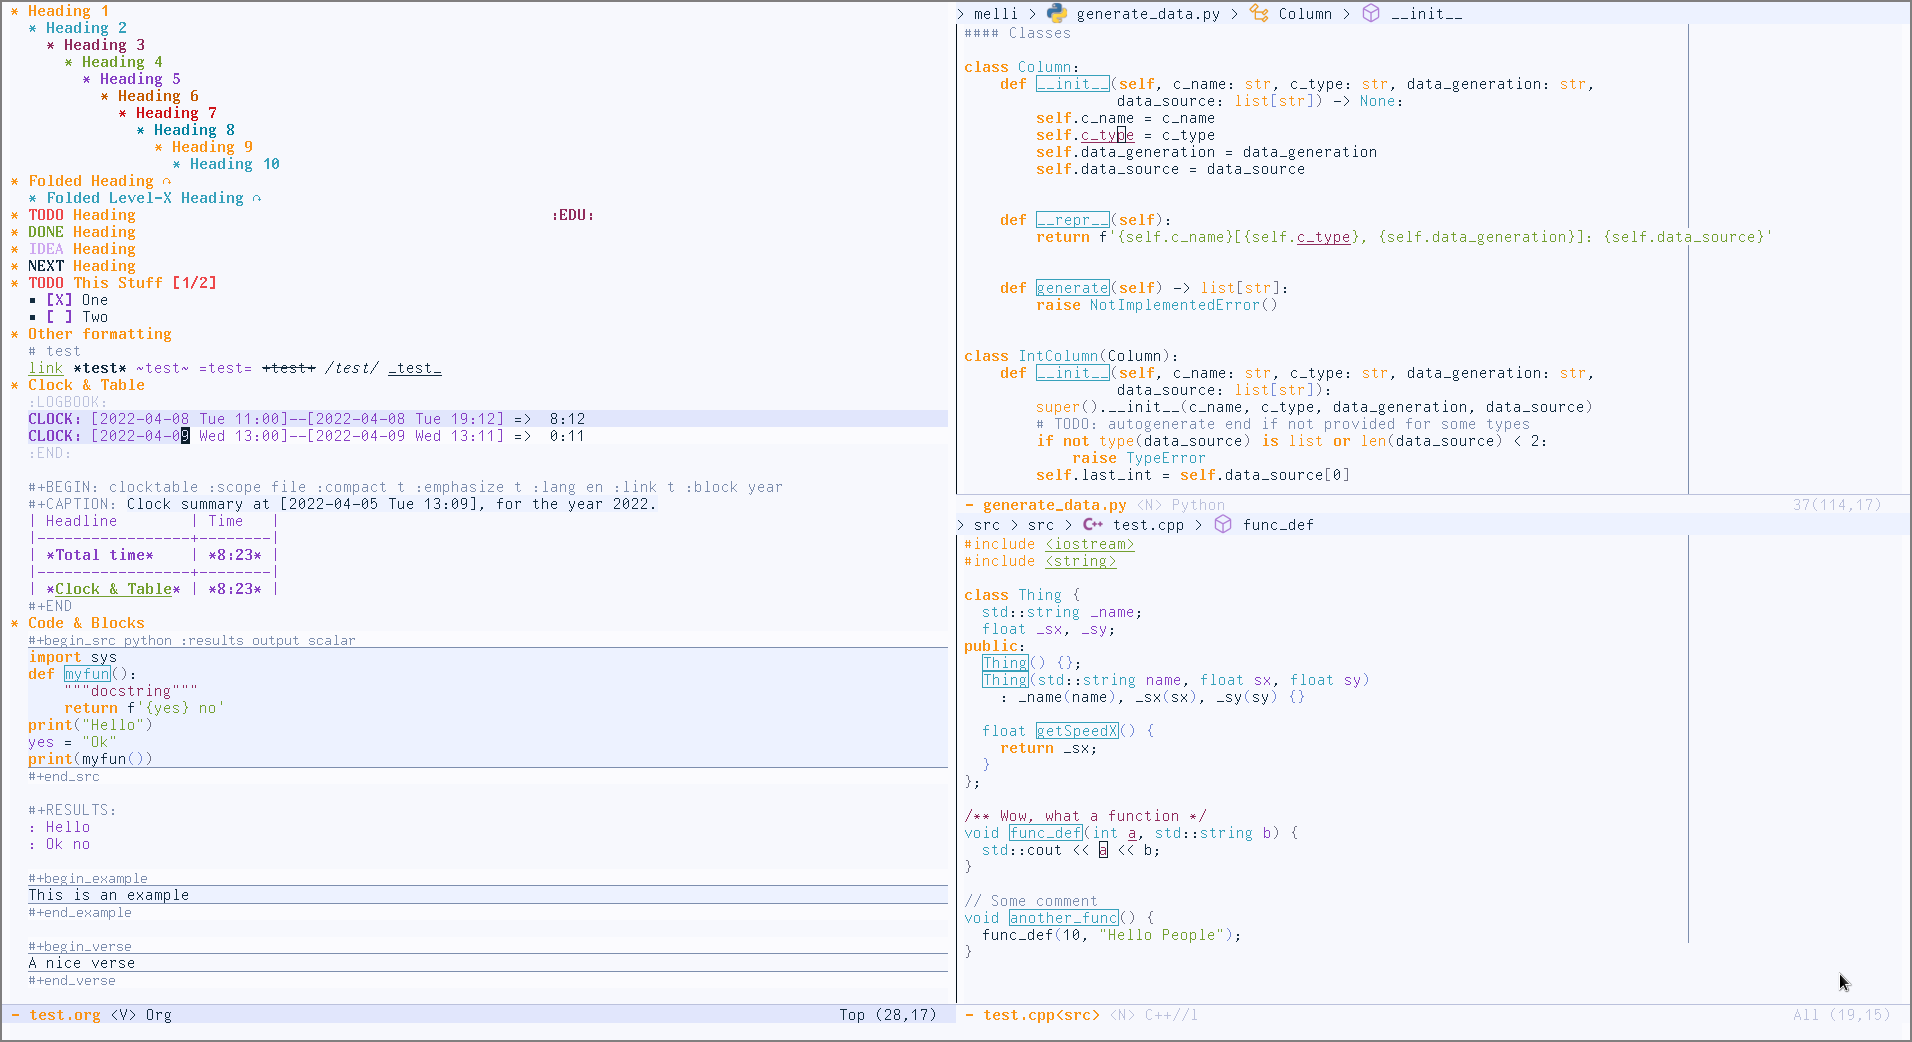Screen dimensions: 1912x1042
Task: Click generate_data.py breadcrumb segment
Action: [1148, 14]
